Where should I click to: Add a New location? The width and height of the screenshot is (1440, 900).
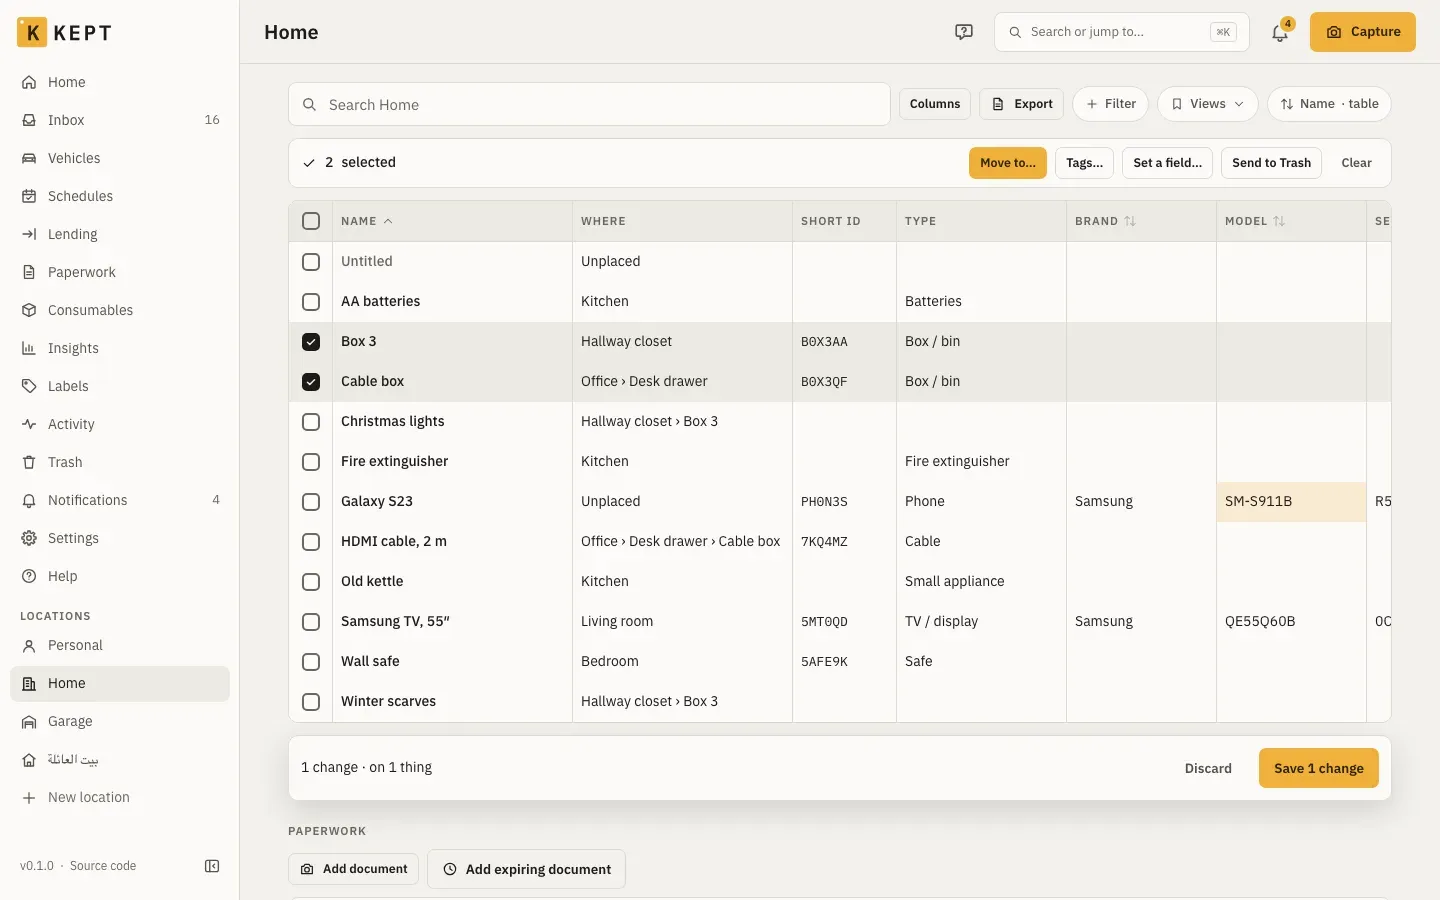click(120, 798)
